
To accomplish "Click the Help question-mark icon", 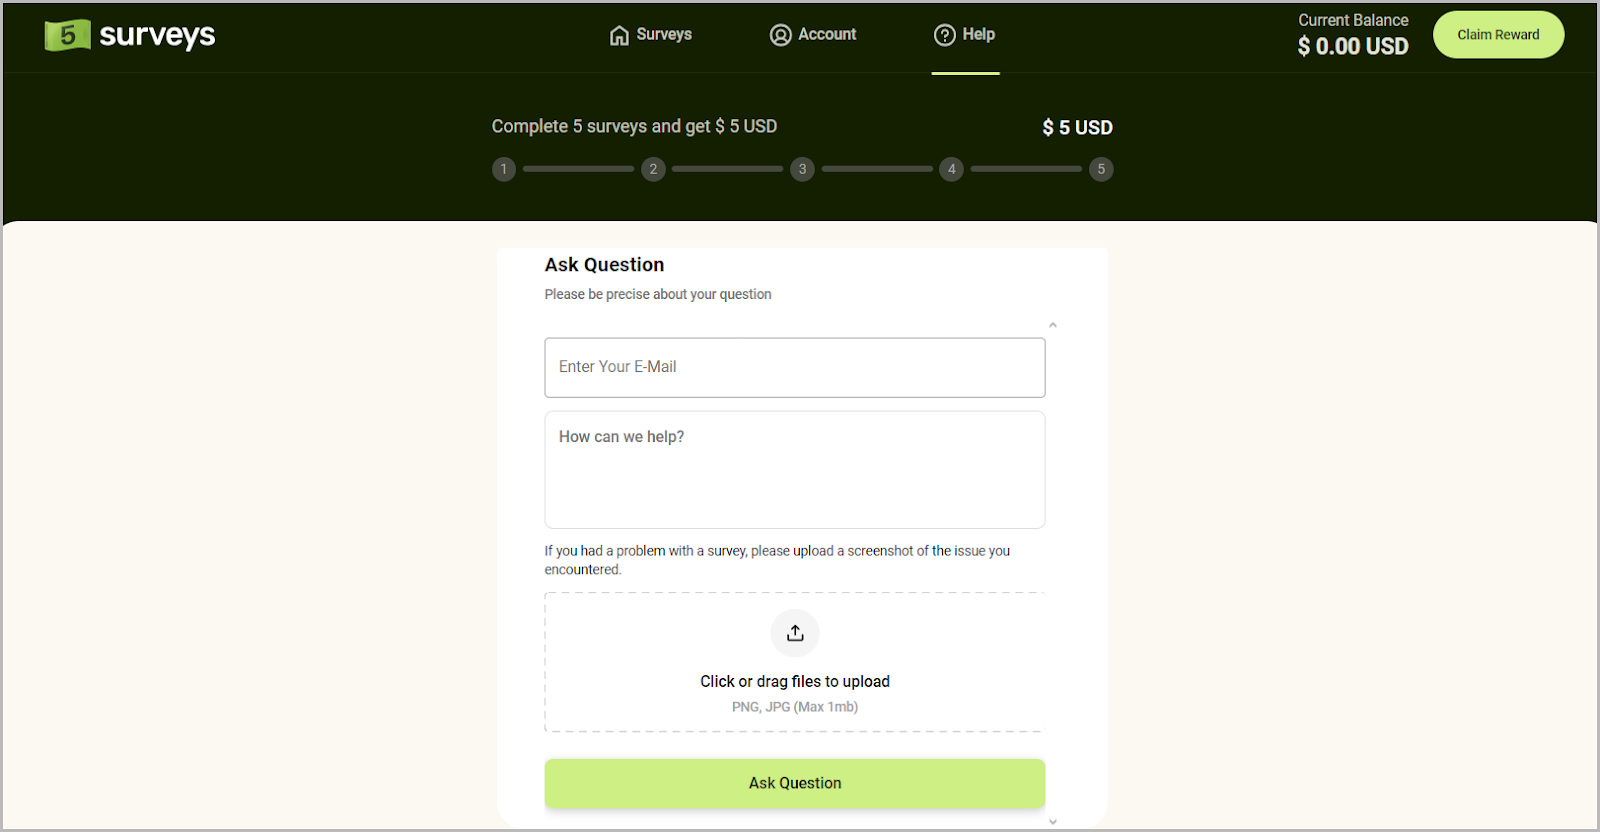I will (944, 34).
